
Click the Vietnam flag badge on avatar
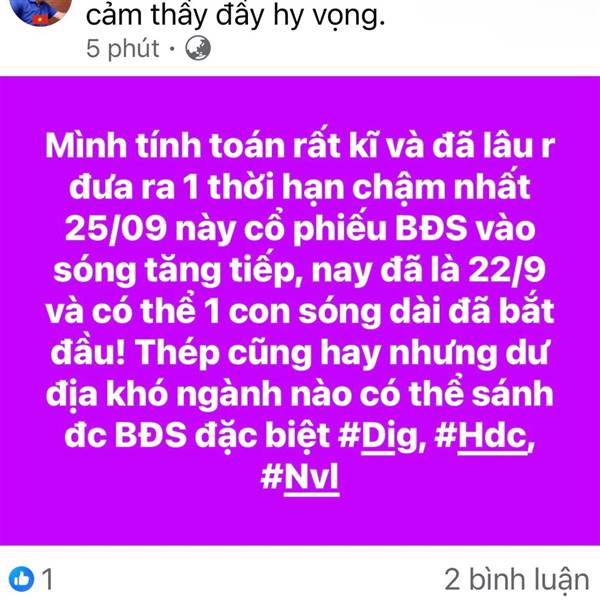(x=41, y=19)
